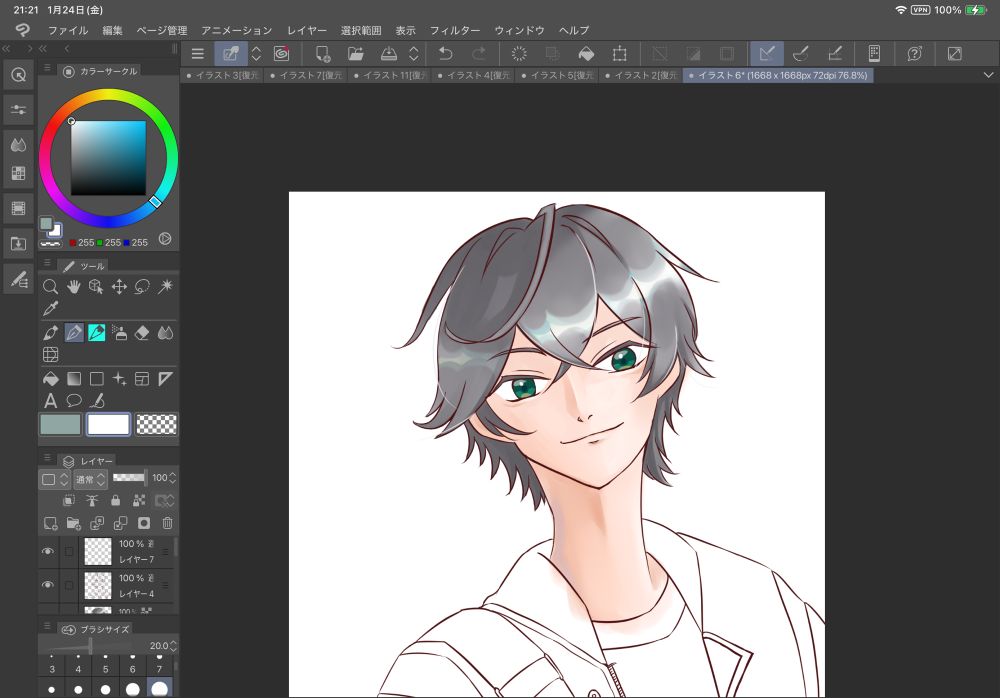Open the ファイル menu
The image size is (1000, 698).
pyautogui.click(x=68, y=30)
